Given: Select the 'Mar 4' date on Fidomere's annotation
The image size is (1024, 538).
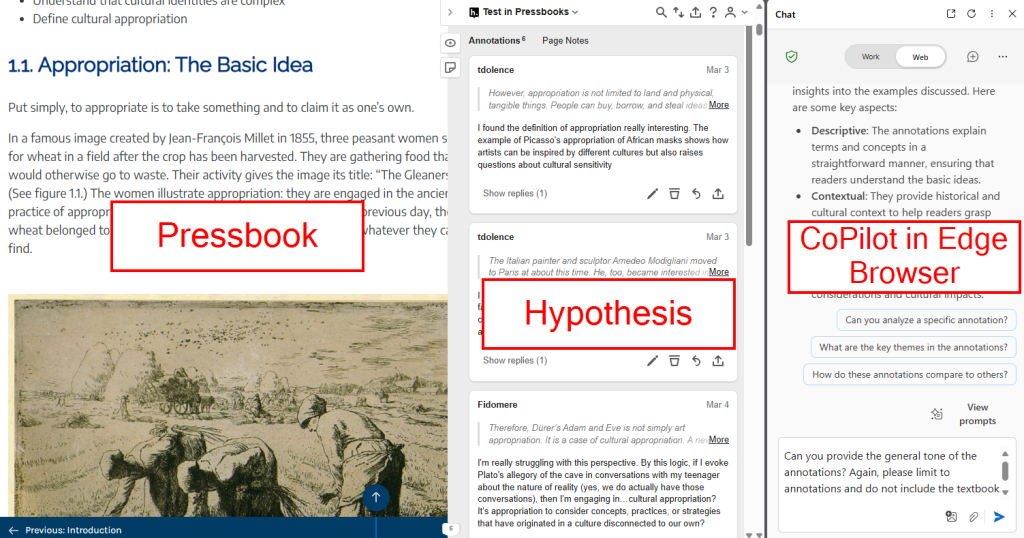Looking at the screenshot, I should 717,405.
